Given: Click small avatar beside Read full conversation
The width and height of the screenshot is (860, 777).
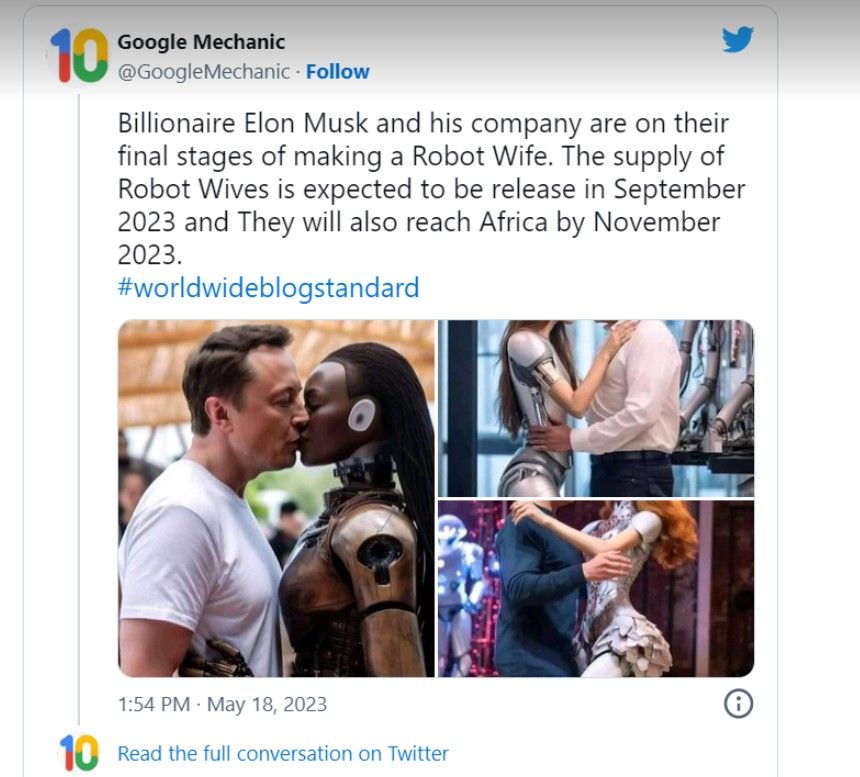Looking at the screenshot, I should coord(79,753).
